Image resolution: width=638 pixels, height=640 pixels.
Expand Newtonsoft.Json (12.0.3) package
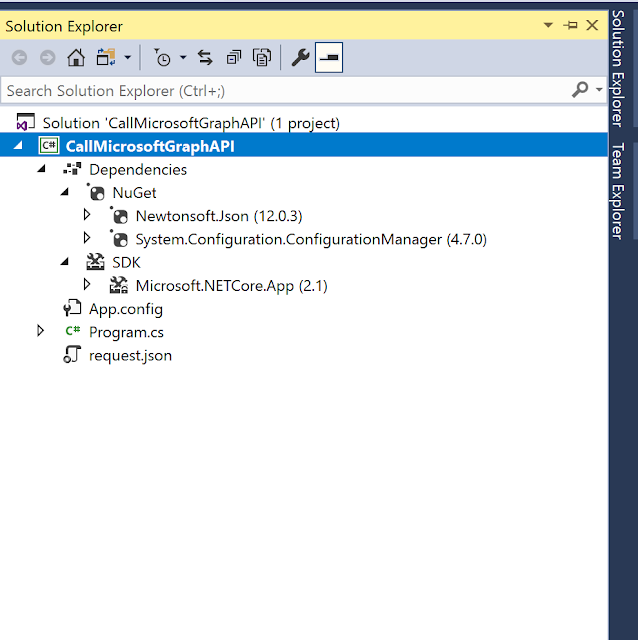coord(87,215)
